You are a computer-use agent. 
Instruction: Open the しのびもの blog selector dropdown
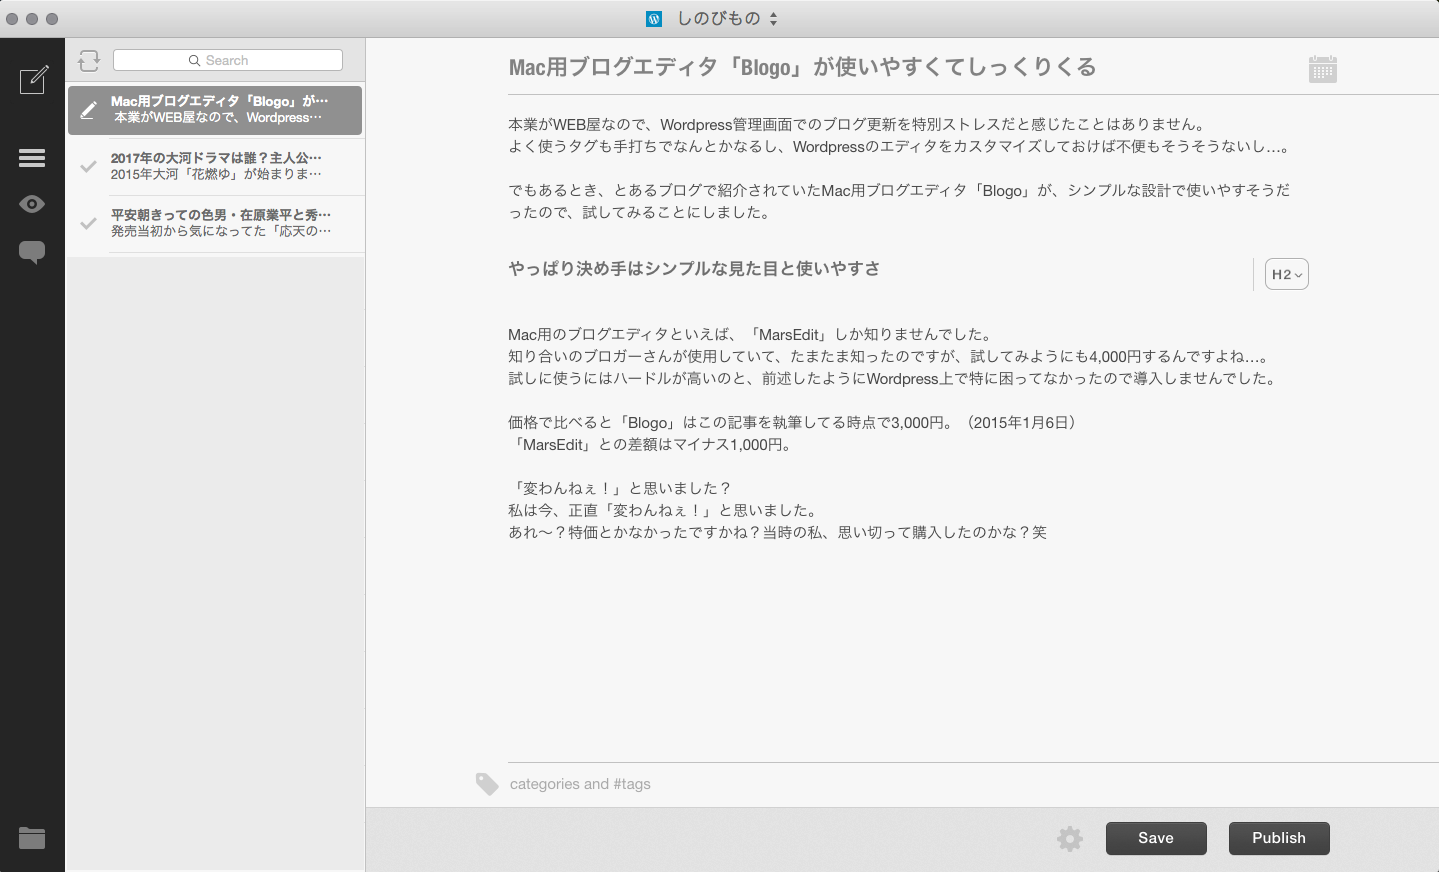pos(727,18)
